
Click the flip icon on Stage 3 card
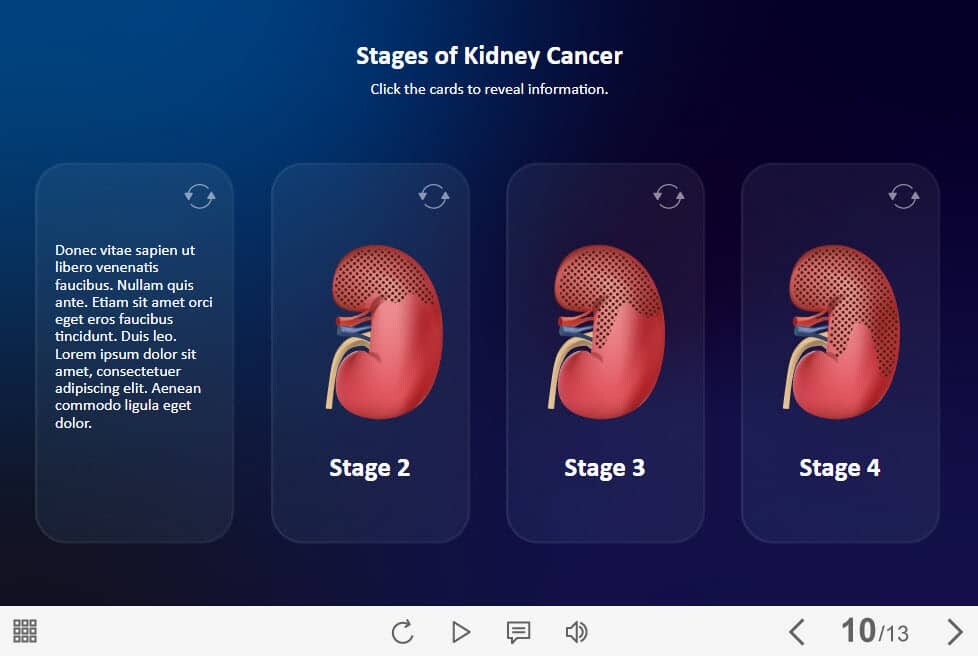click(x=669, y=196)
